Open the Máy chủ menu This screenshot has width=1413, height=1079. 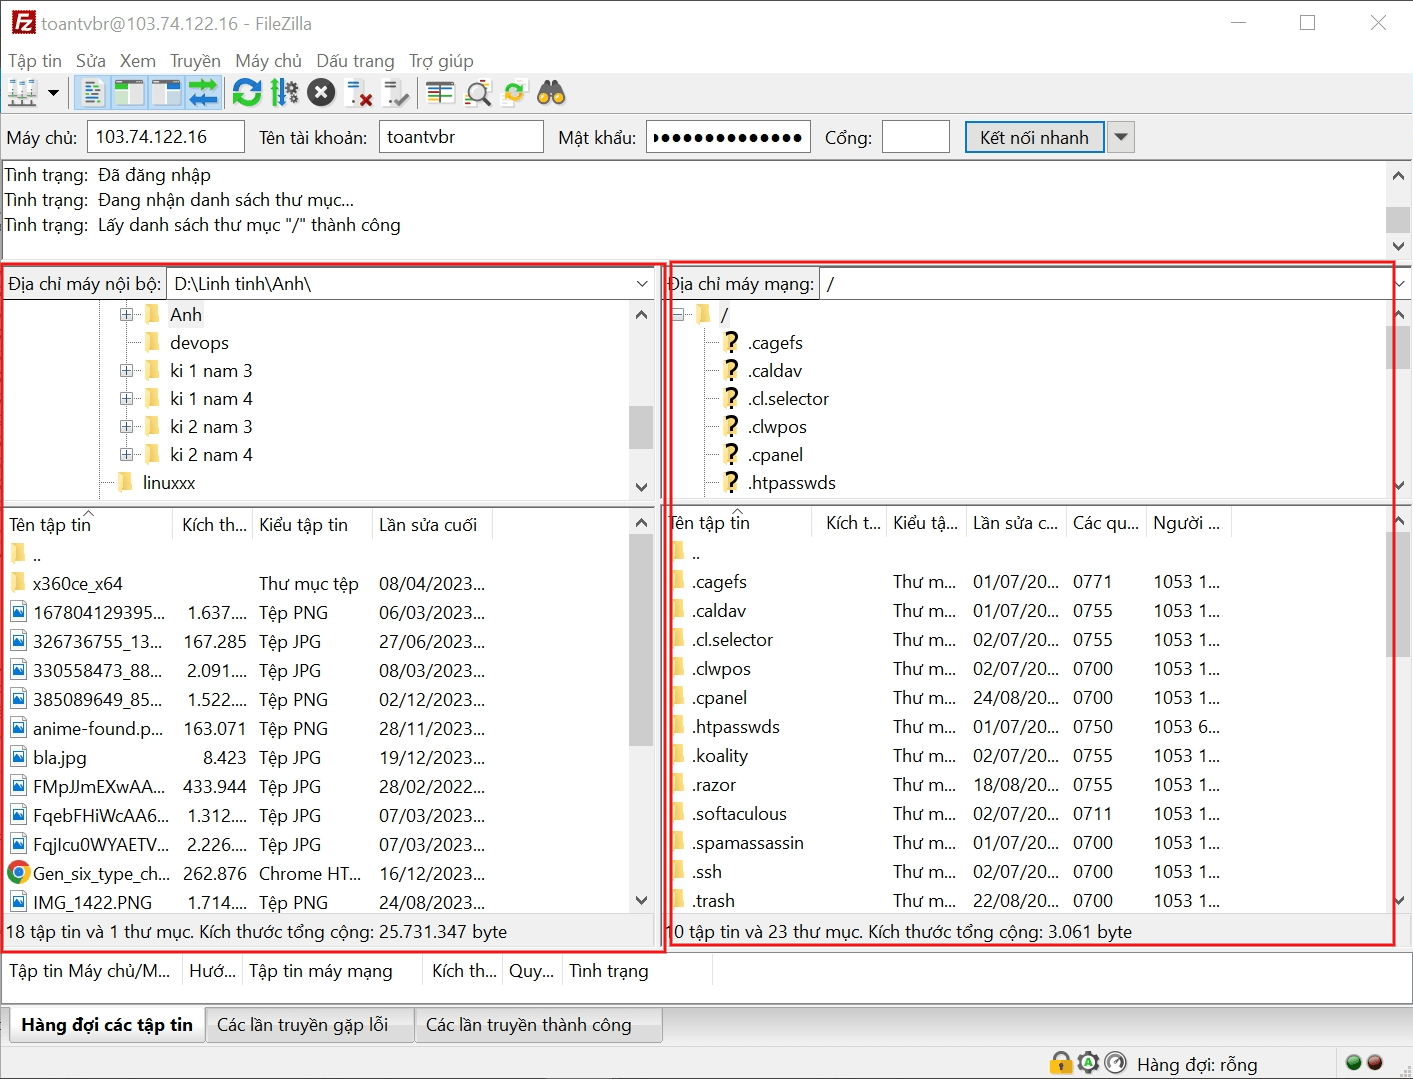[x=268, y=60]
